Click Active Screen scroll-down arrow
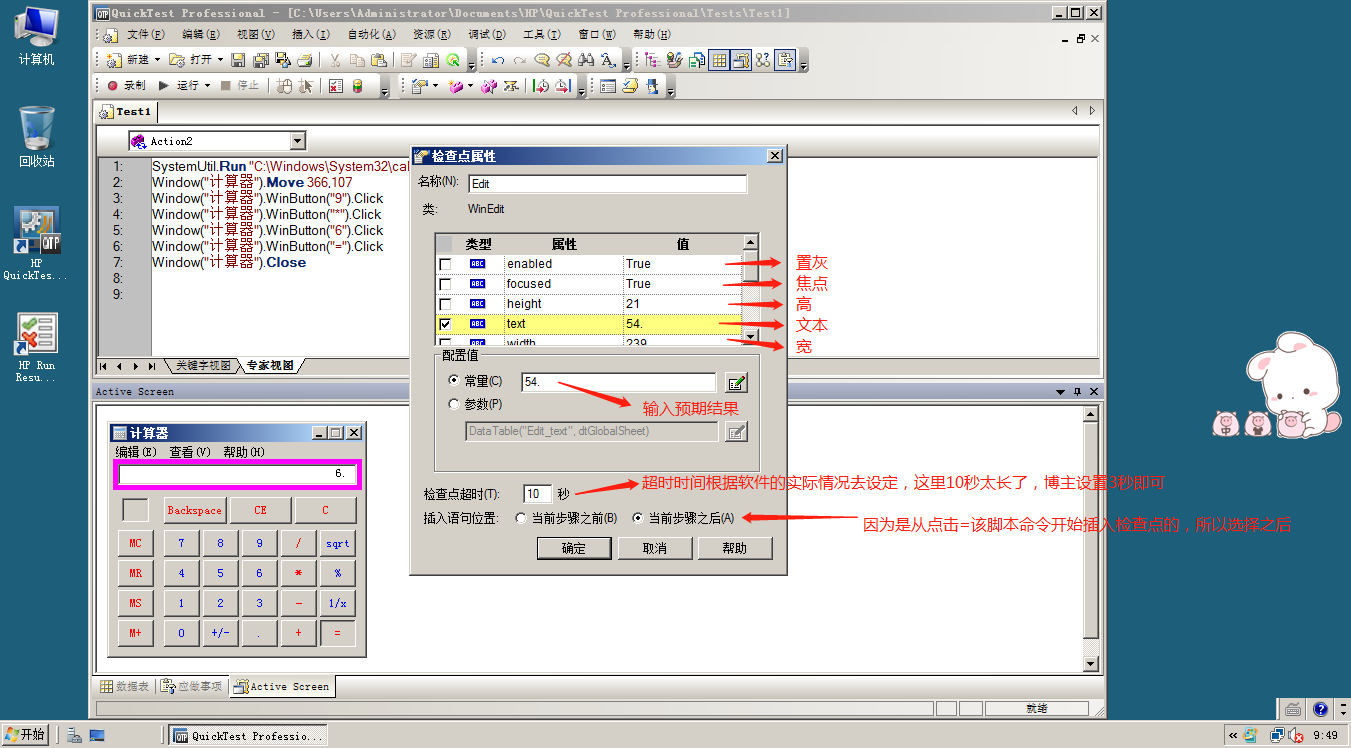This screenshot has width=1351, height=748. [1091, 664]
